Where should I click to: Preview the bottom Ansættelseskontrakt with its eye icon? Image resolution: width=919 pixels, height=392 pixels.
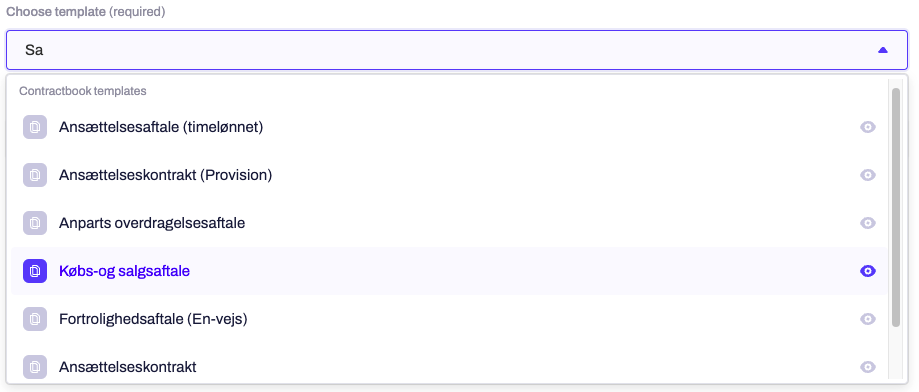point(868,367)
